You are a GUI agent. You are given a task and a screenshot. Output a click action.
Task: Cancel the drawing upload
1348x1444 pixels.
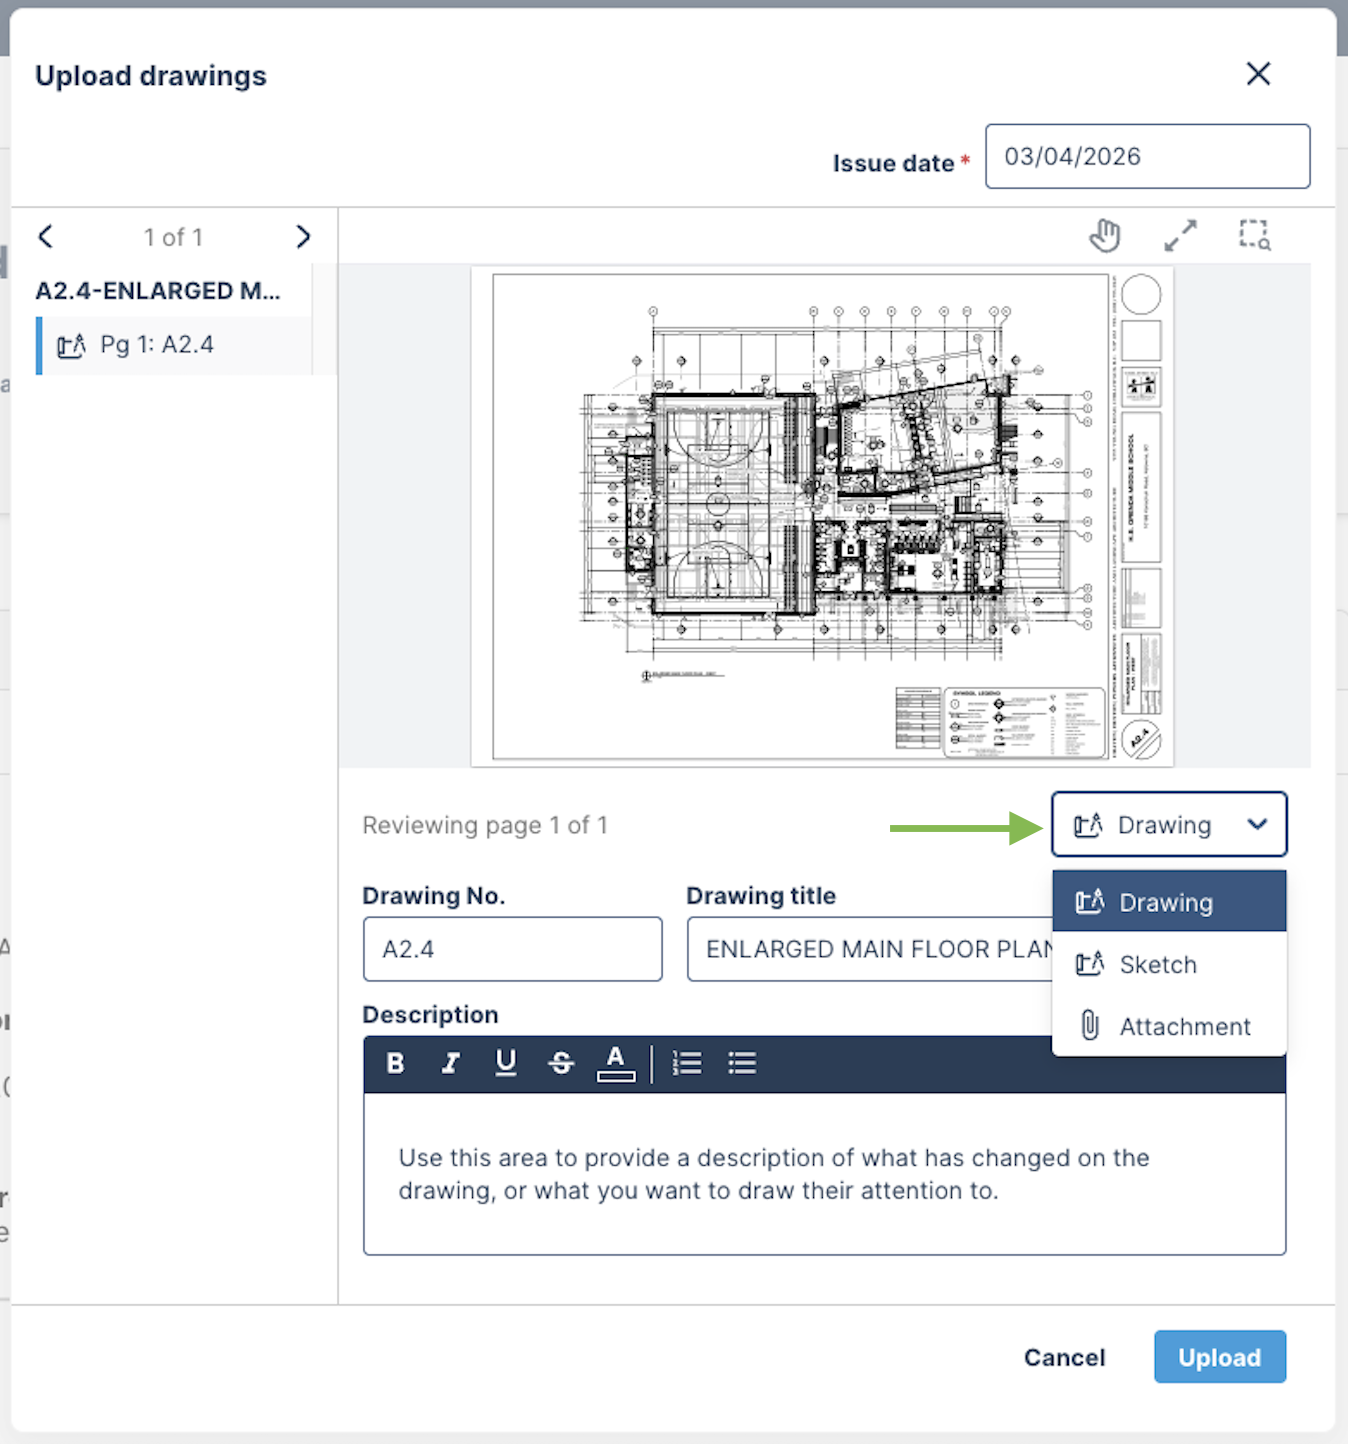click(1064, 1357)
